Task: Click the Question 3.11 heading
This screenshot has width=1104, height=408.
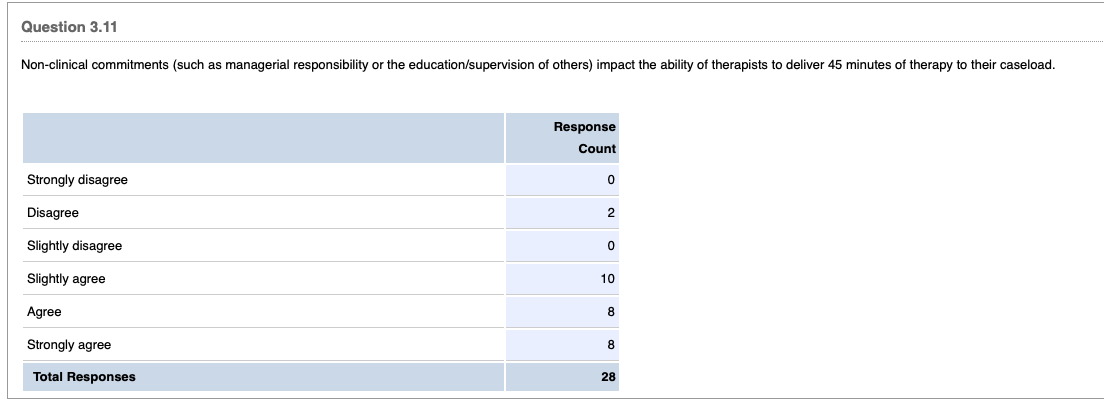Action: tap(69, 27)
